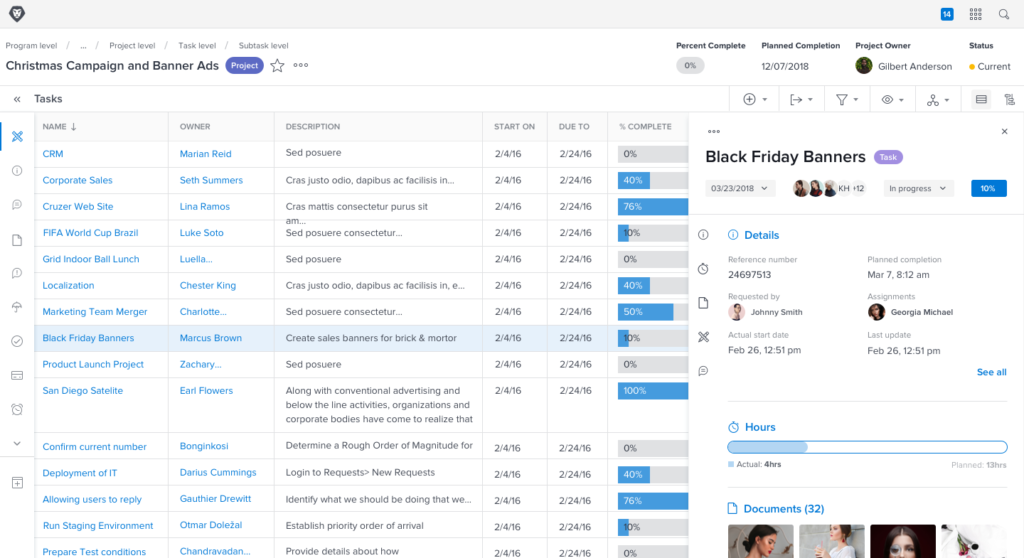
Task: Close the Black Friday Banners panel
Action: (x=1004, y=131)
